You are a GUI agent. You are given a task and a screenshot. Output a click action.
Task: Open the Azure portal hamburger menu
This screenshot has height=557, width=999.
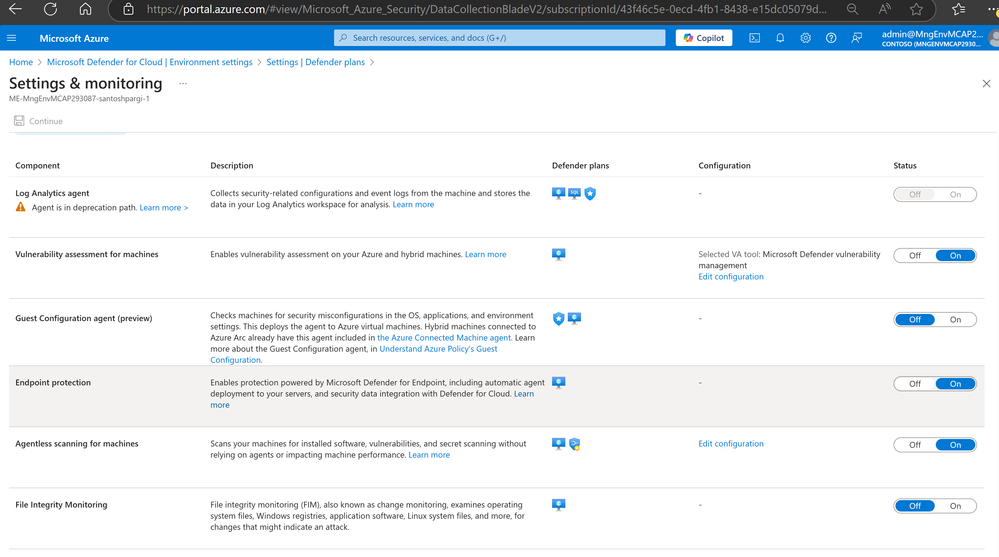click(11, 38)
